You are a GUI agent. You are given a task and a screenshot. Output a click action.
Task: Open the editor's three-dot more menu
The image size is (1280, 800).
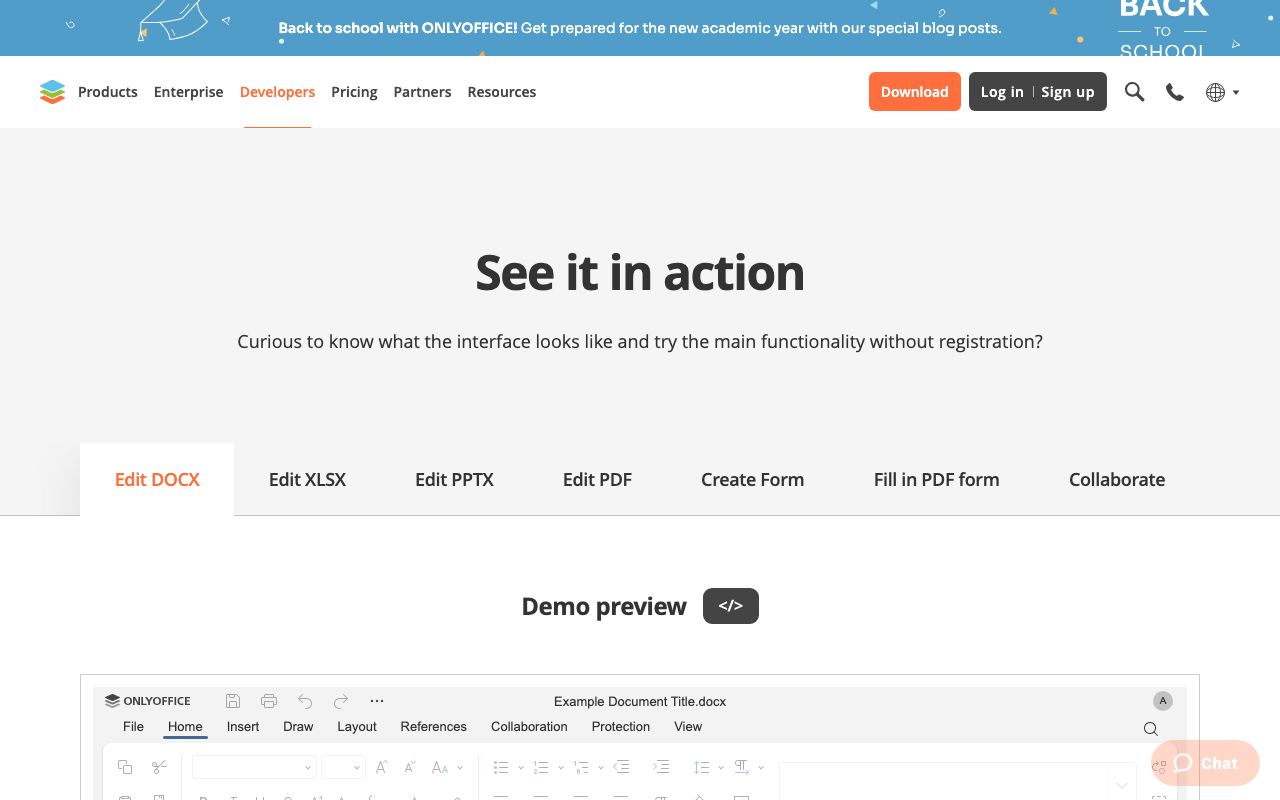point(377,701)
